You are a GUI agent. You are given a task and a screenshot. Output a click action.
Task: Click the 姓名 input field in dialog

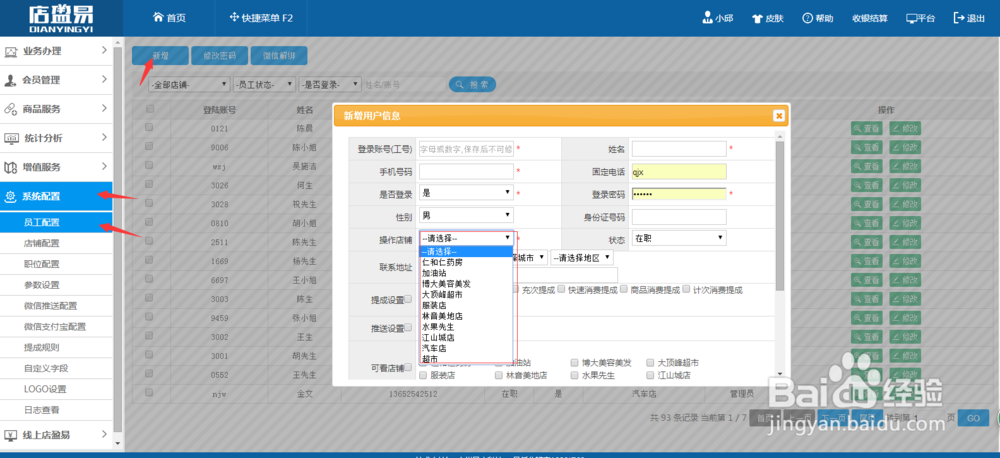coord(679,149)
